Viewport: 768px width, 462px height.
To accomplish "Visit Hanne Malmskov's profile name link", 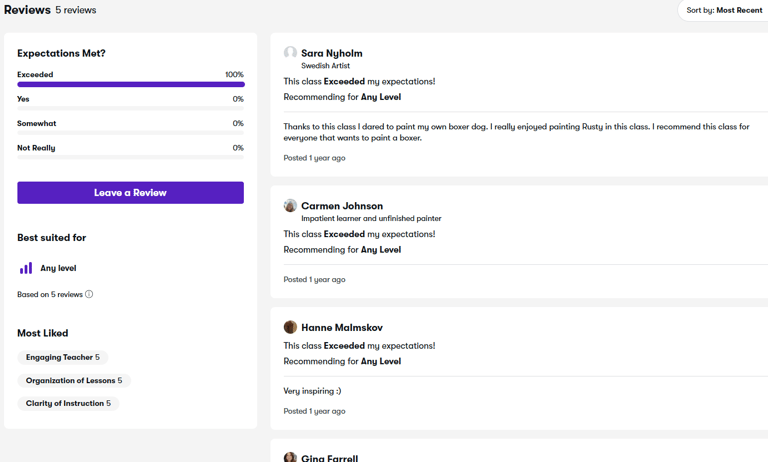I will pyautogui.click(x=341, y=327).
